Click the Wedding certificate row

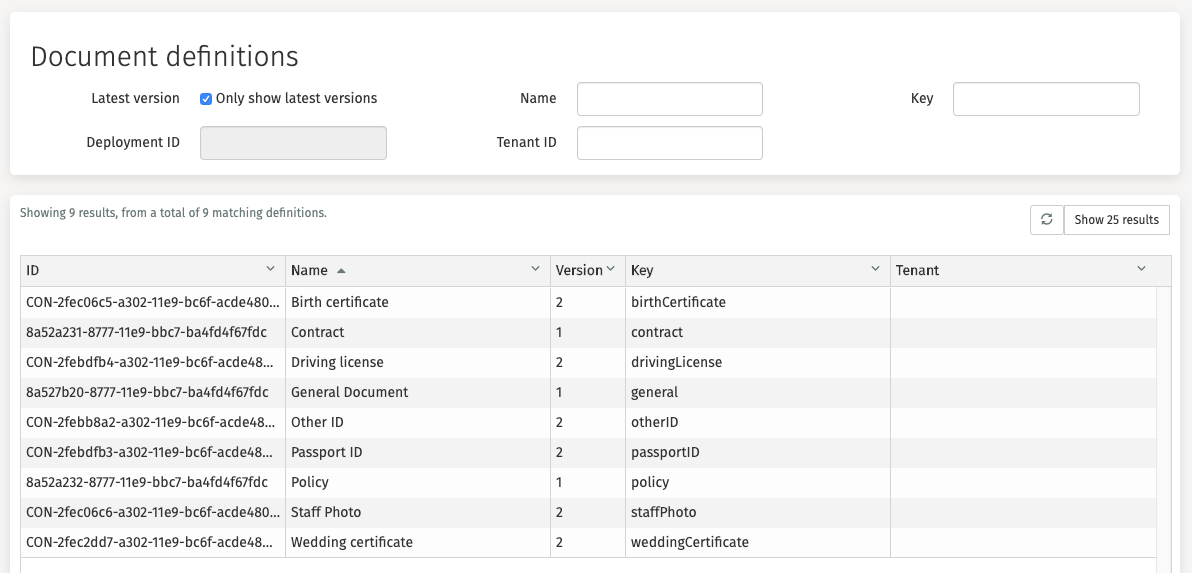351,542
